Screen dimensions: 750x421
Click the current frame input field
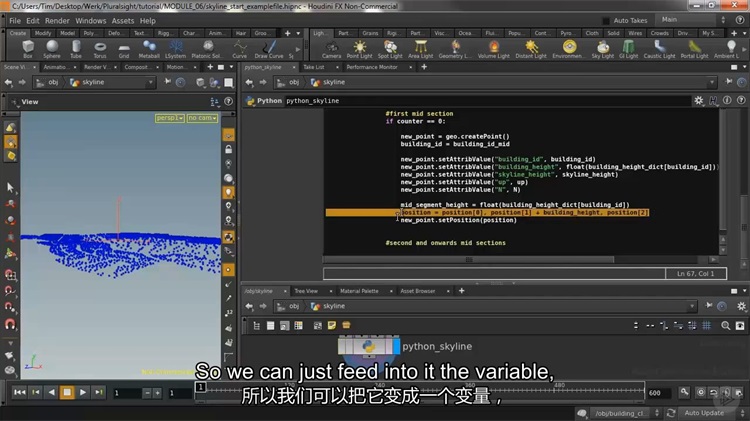(127, 393)
